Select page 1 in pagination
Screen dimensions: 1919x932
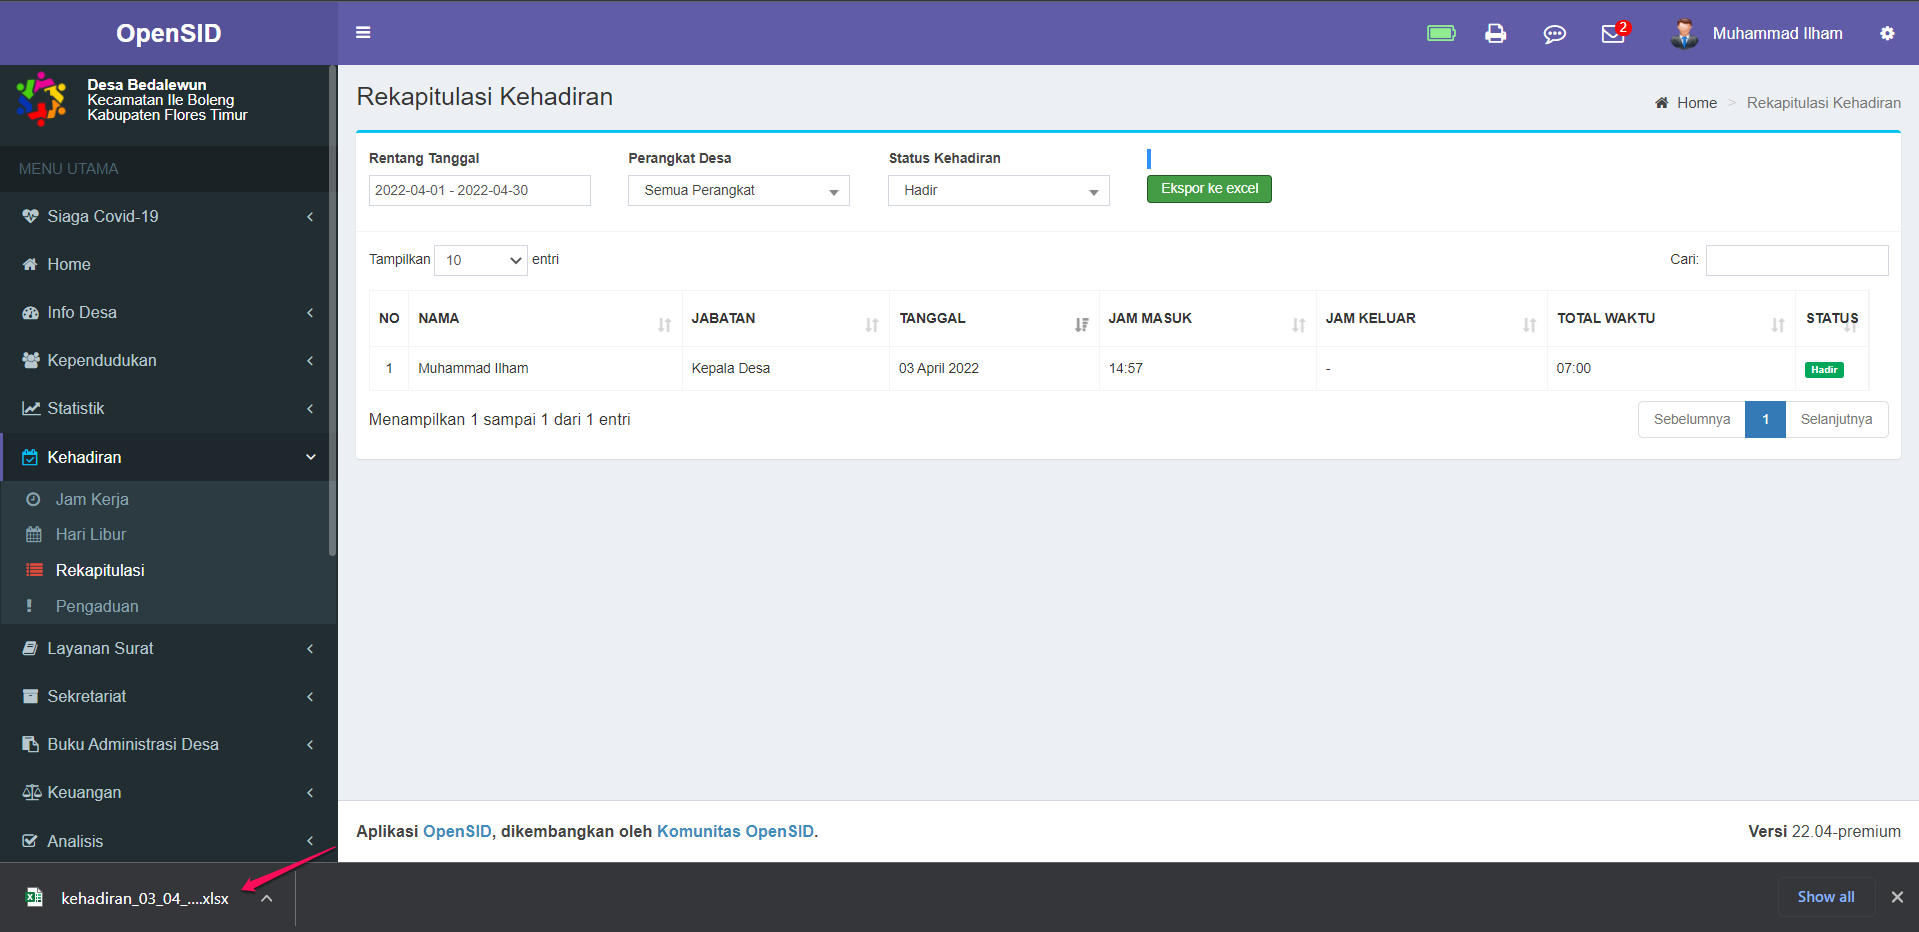click(x=1765, y=419)
